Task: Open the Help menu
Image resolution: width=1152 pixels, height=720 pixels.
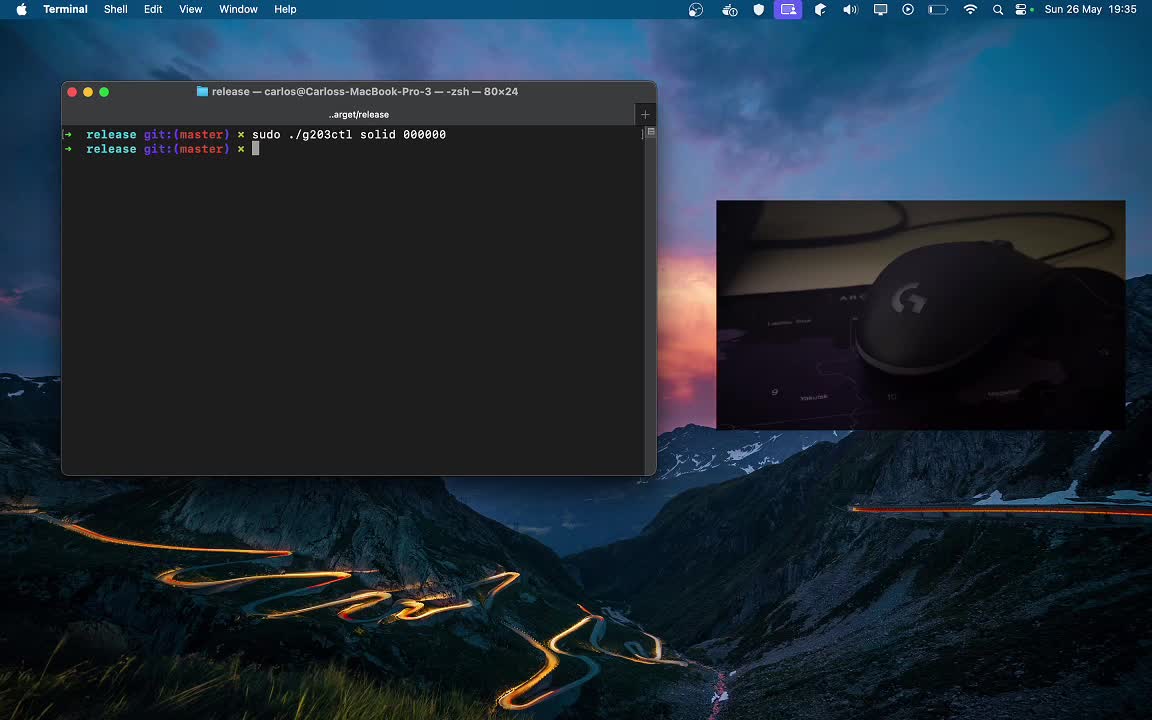Action: (x=285, y=10)
